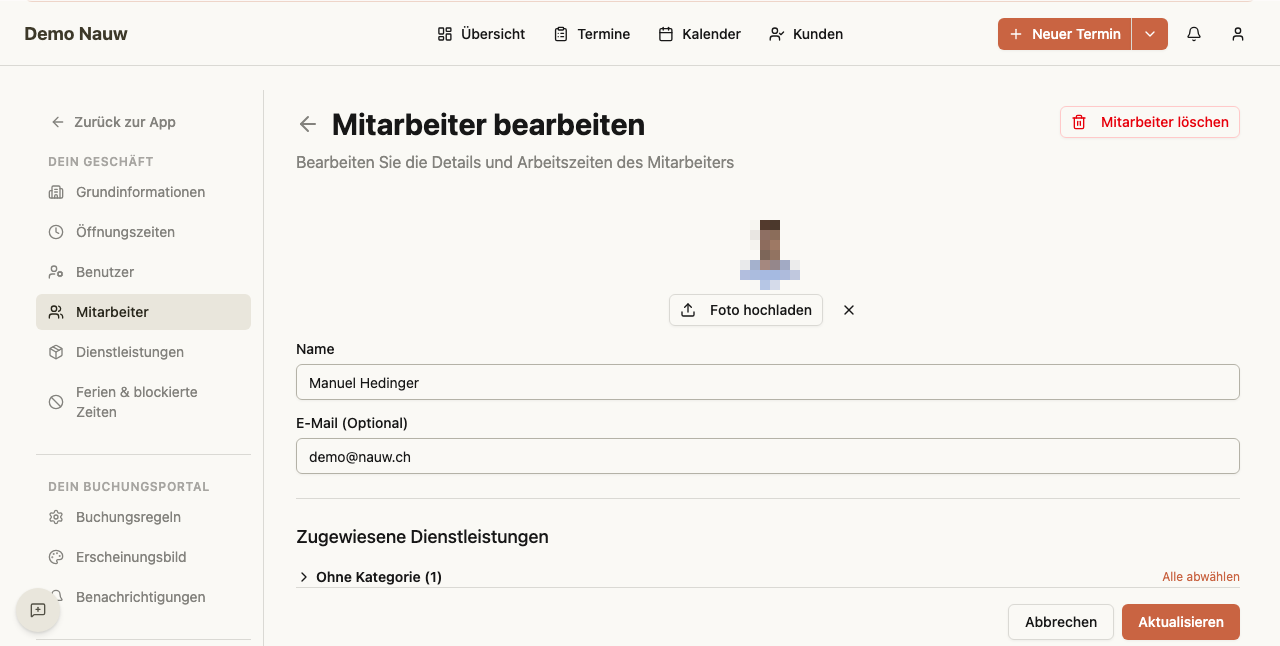Click the Name input field

(768, 382)
